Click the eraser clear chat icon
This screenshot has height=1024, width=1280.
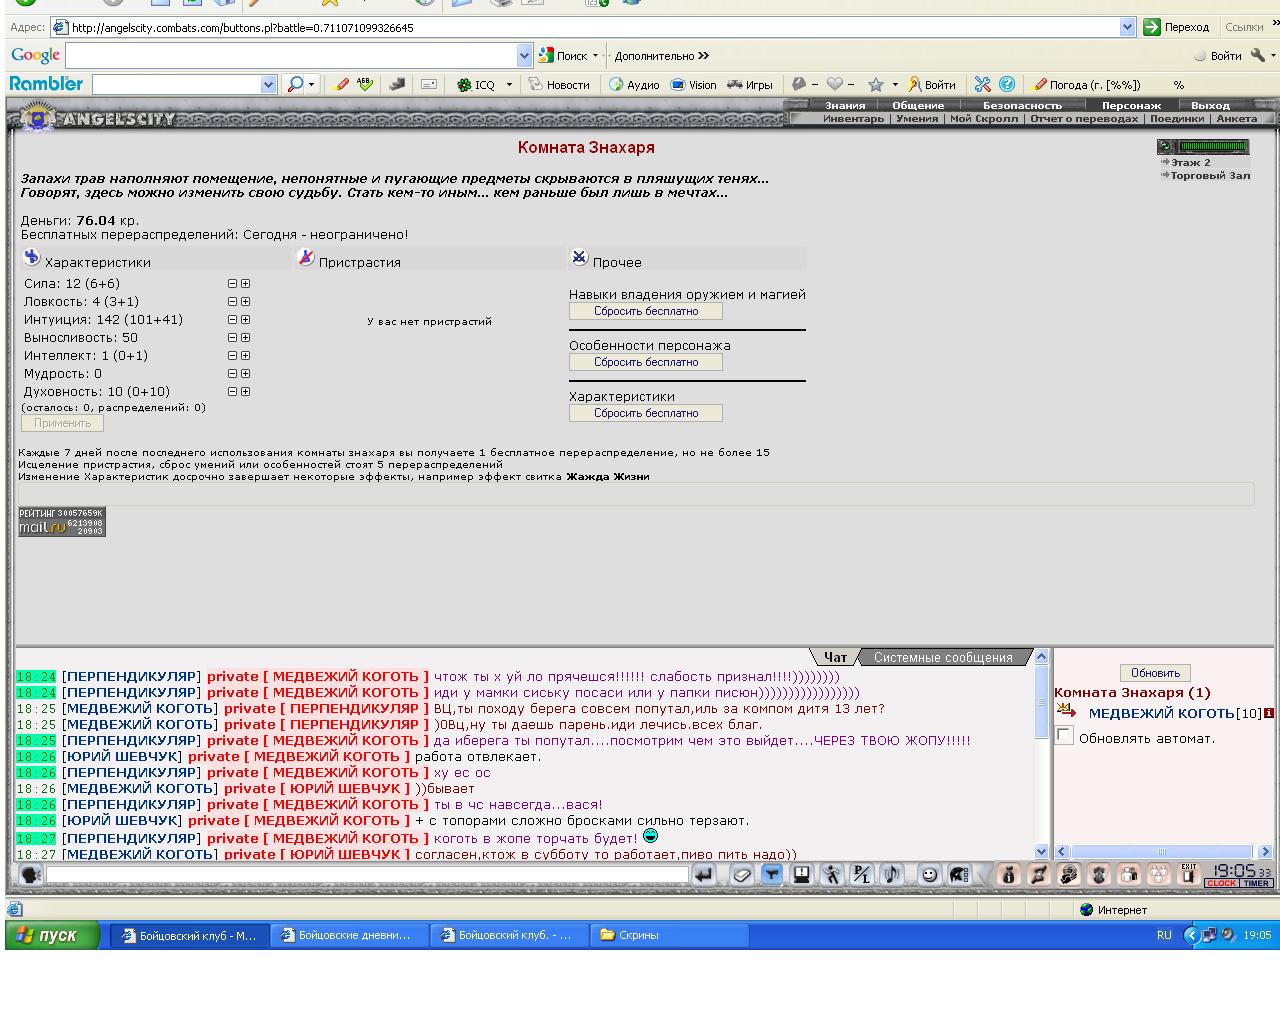[x=741, y=875]
